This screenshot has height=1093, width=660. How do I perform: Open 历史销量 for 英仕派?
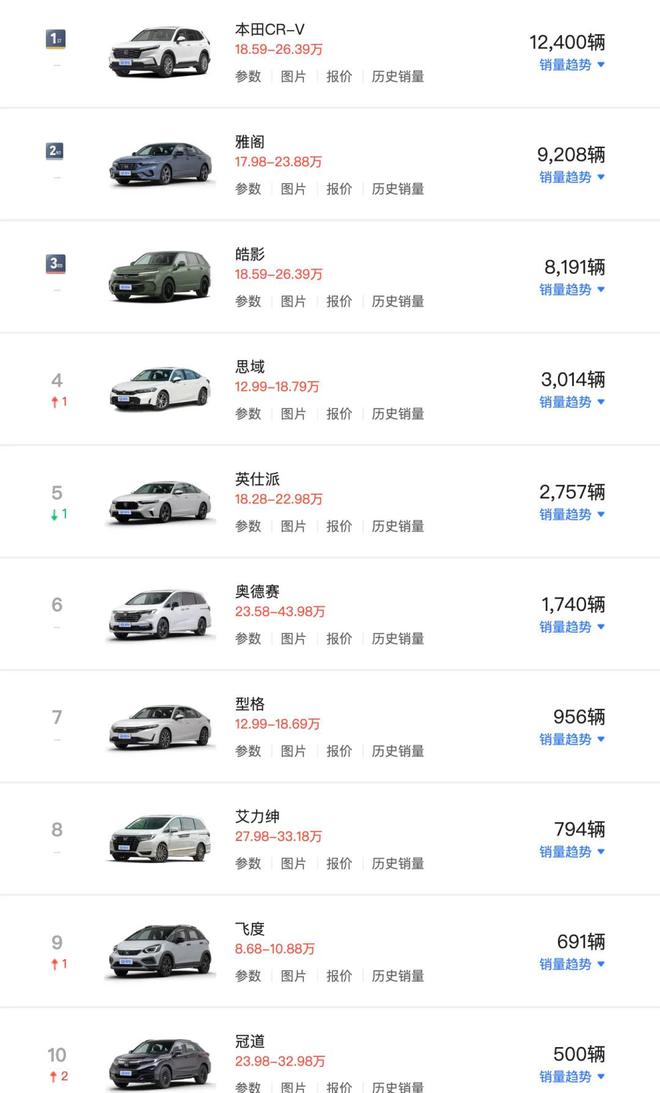(x=398, y=526)
